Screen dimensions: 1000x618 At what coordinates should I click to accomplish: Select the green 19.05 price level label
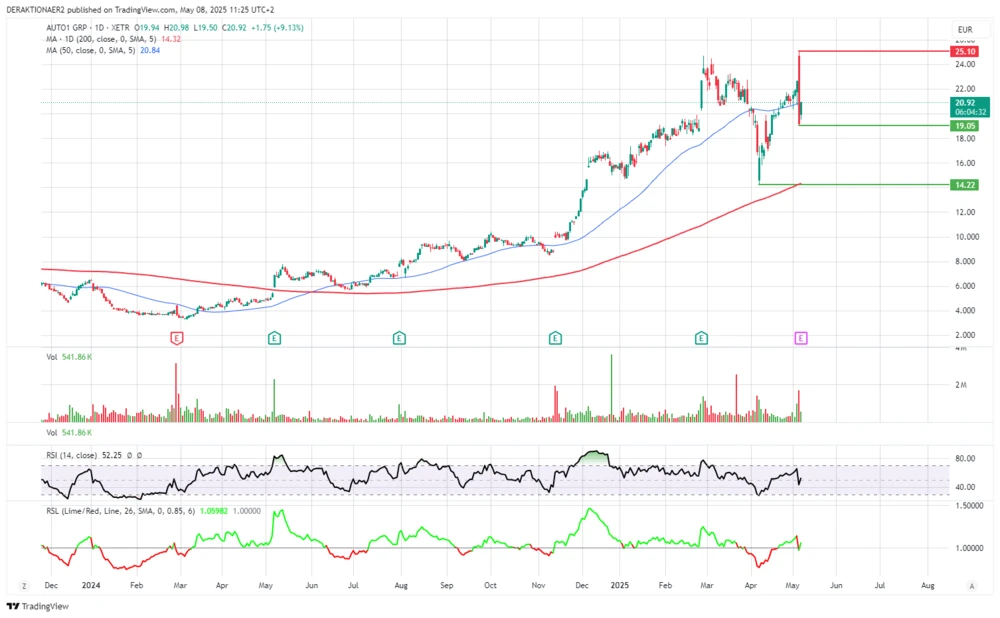point(965,126)
